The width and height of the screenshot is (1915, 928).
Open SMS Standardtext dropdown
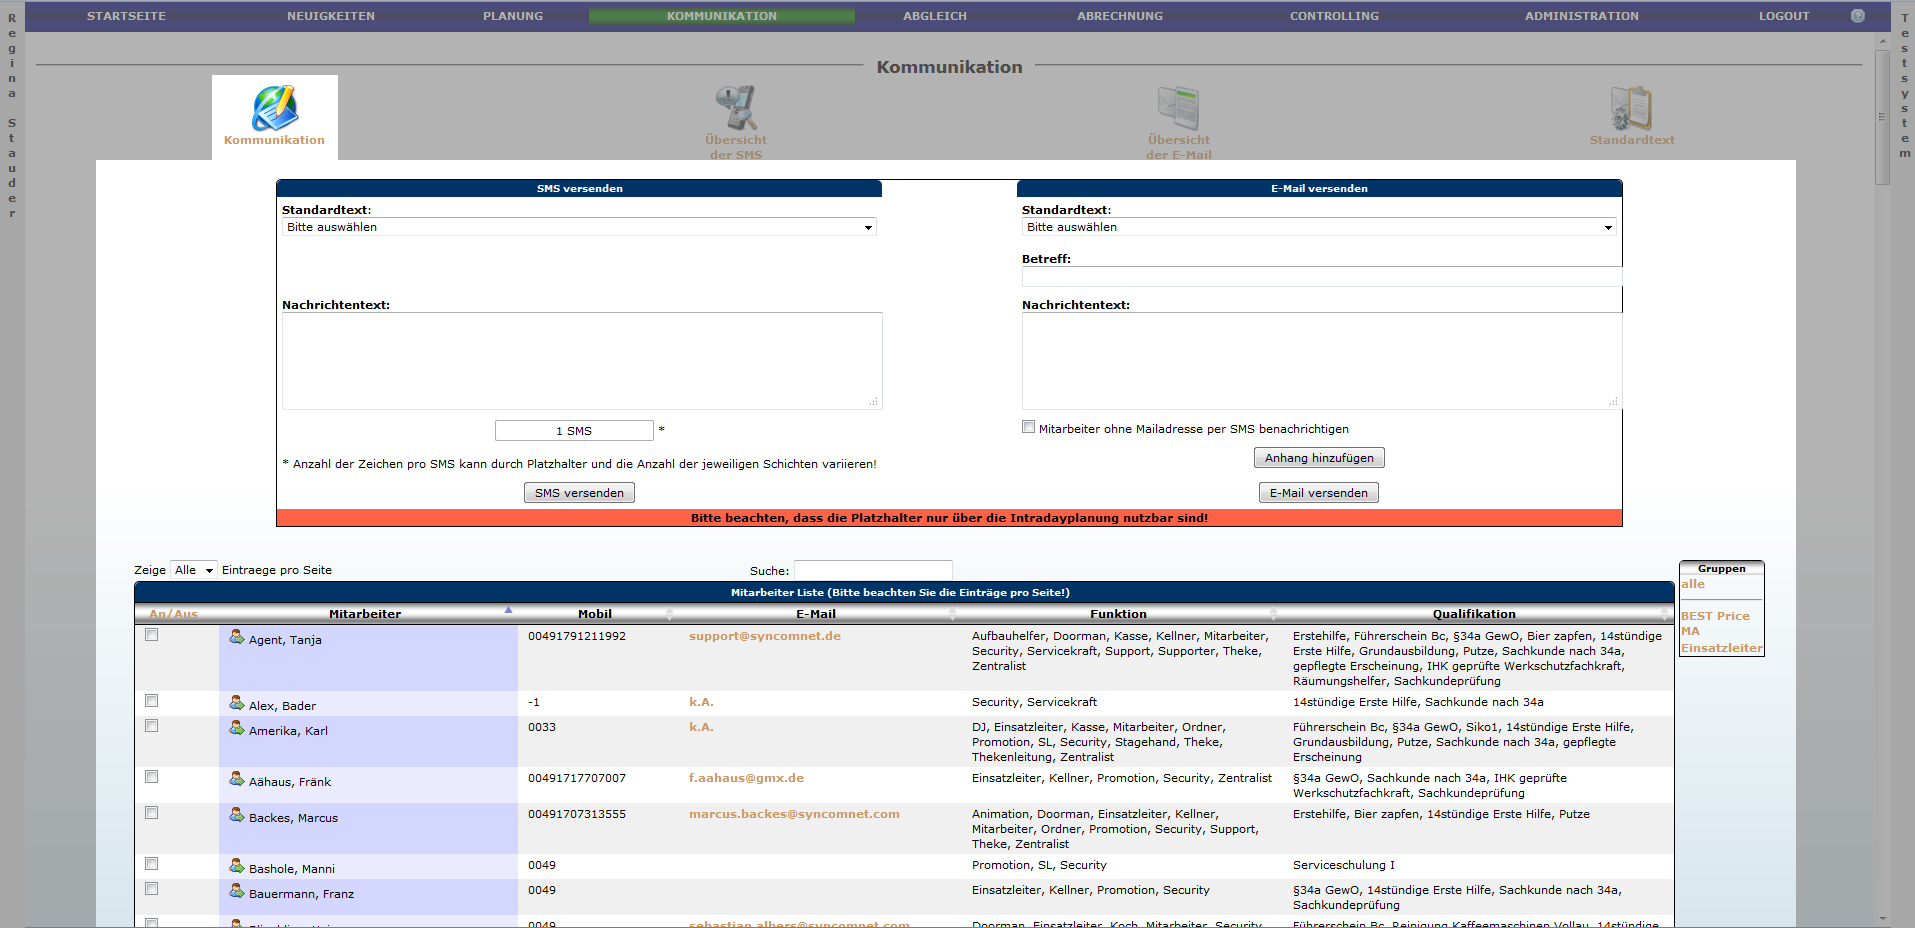(x=579, y=227)
